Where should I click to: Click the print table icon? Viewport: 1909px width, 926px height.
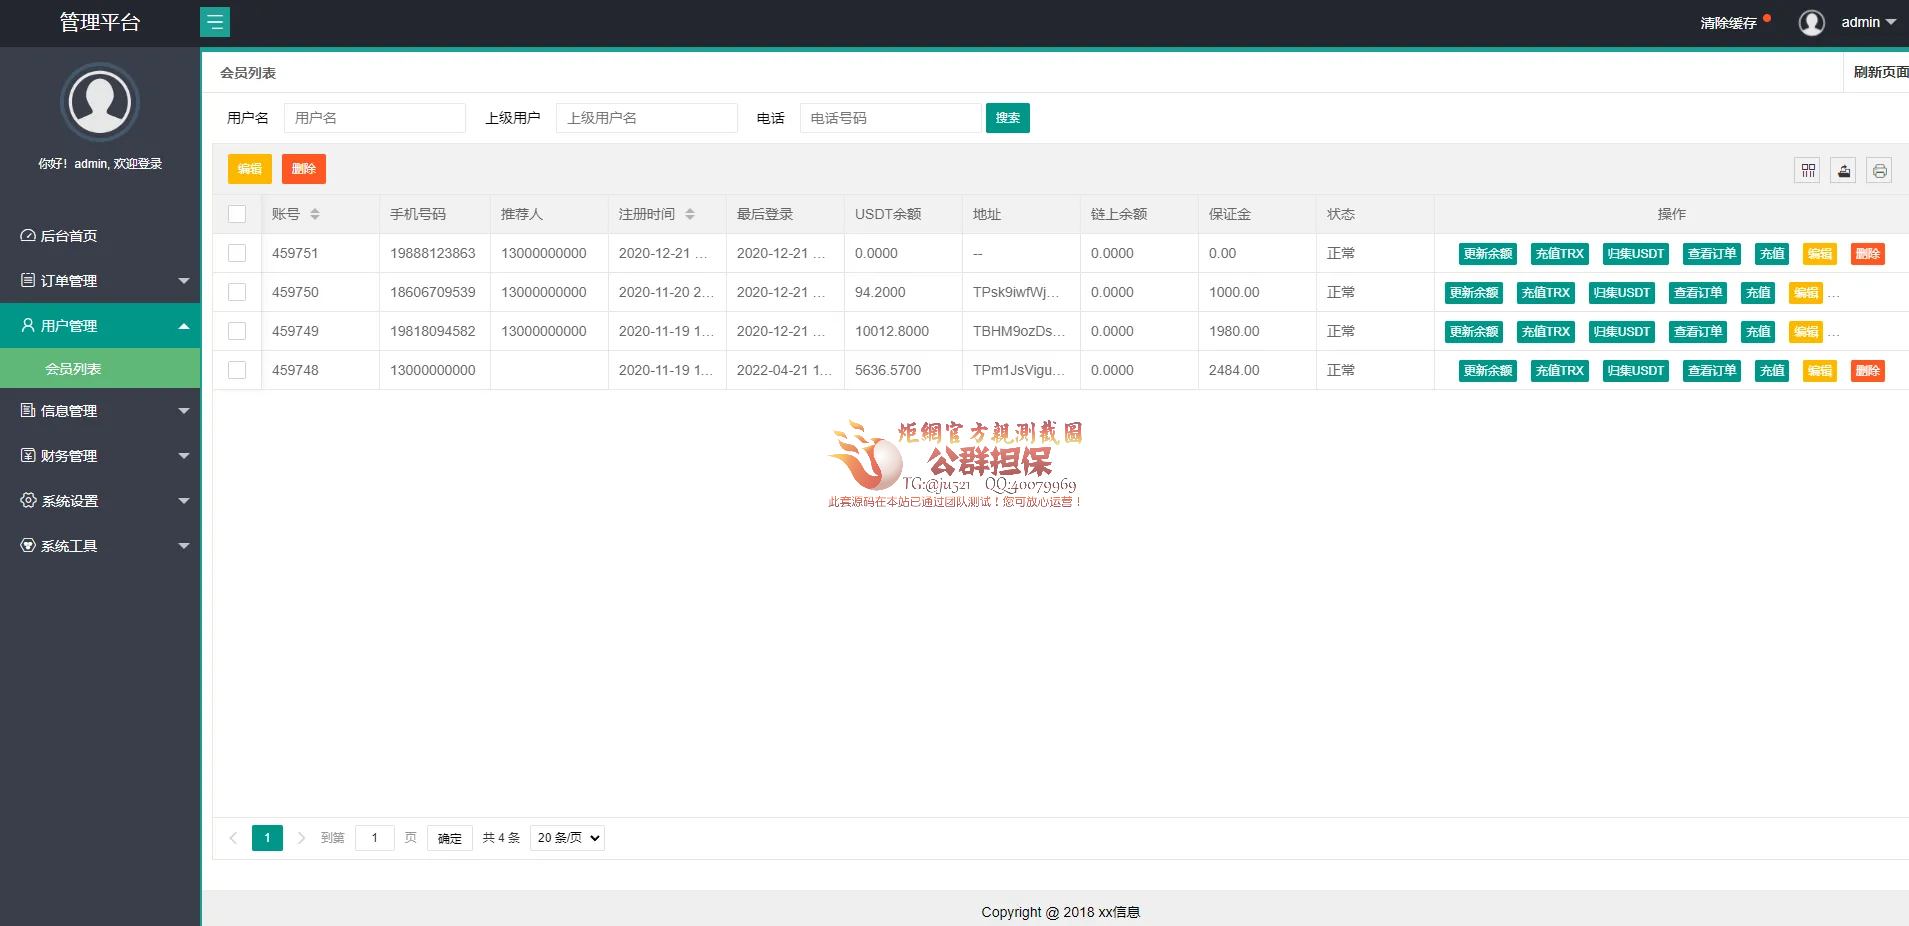pyautogui.click(x=1880, y=170)
